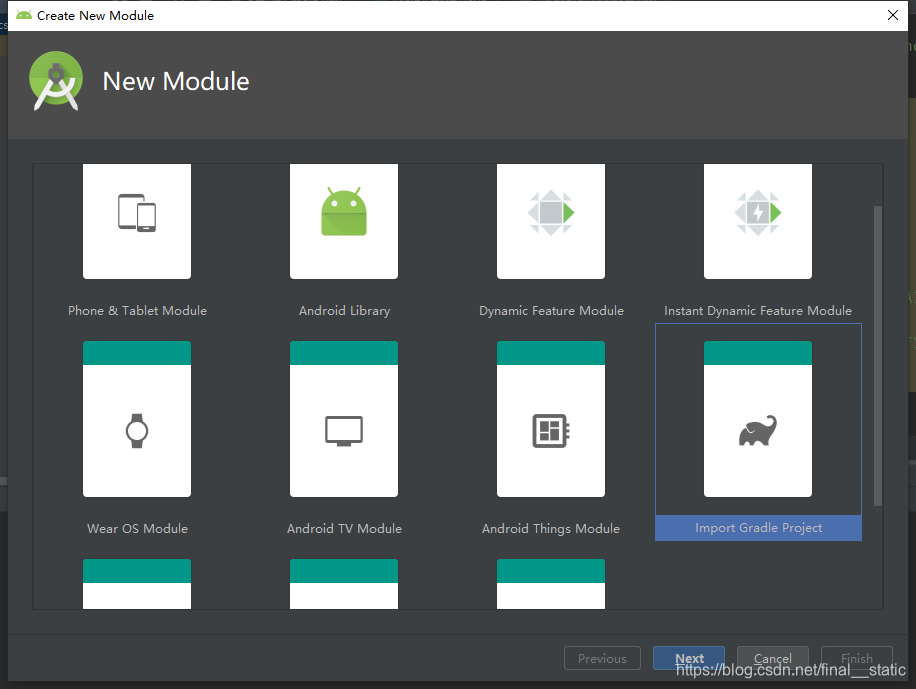Close the Create New Module dialog

coord(893,15)
